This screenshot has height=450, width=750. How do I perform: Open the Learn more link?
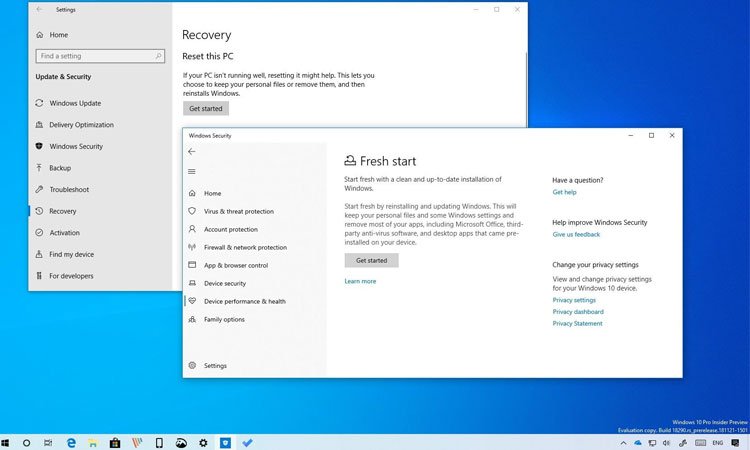coord(360,281)
